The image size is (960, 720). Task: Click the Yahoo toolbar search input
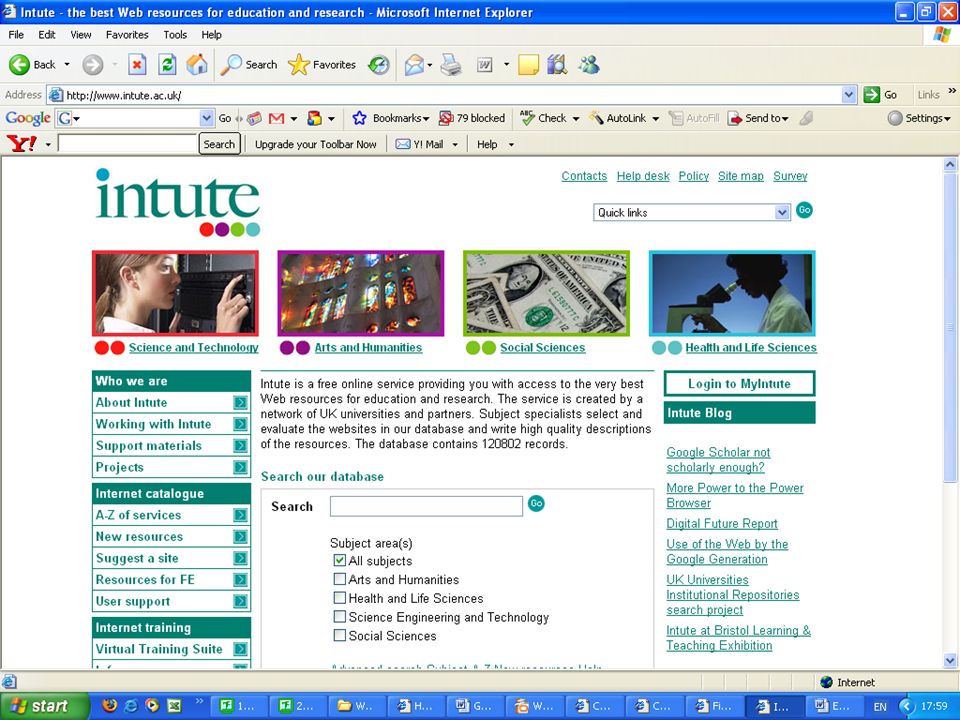point(127,144)
